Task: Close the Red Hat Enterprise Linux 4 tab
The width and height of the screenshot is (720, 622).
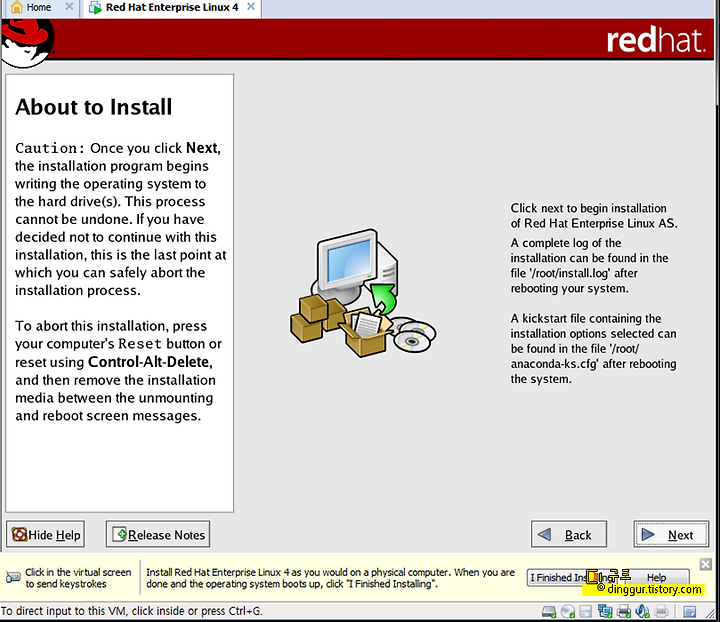Action: point(251,7)
